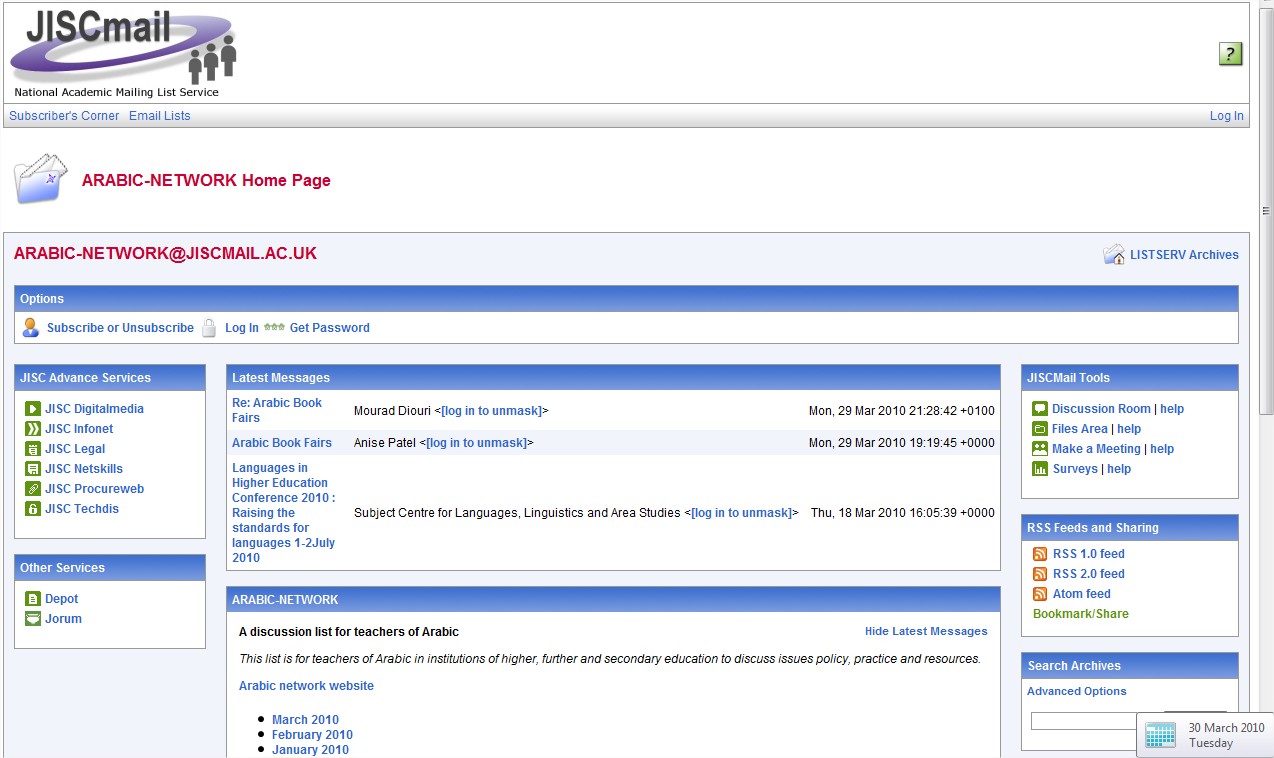Open the Arabic network website link
This screenshot has width=1274, height=758.
point(306,686)
